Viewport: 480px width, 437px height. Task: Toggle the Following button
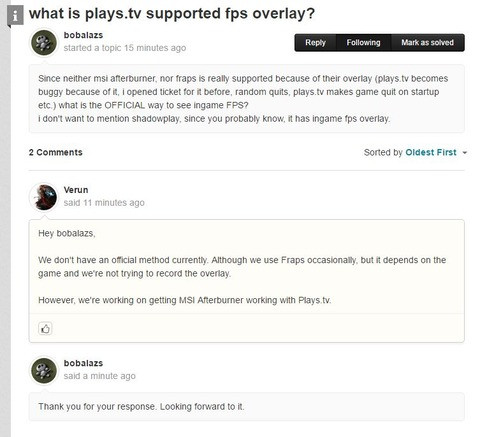tap(363, 43)
